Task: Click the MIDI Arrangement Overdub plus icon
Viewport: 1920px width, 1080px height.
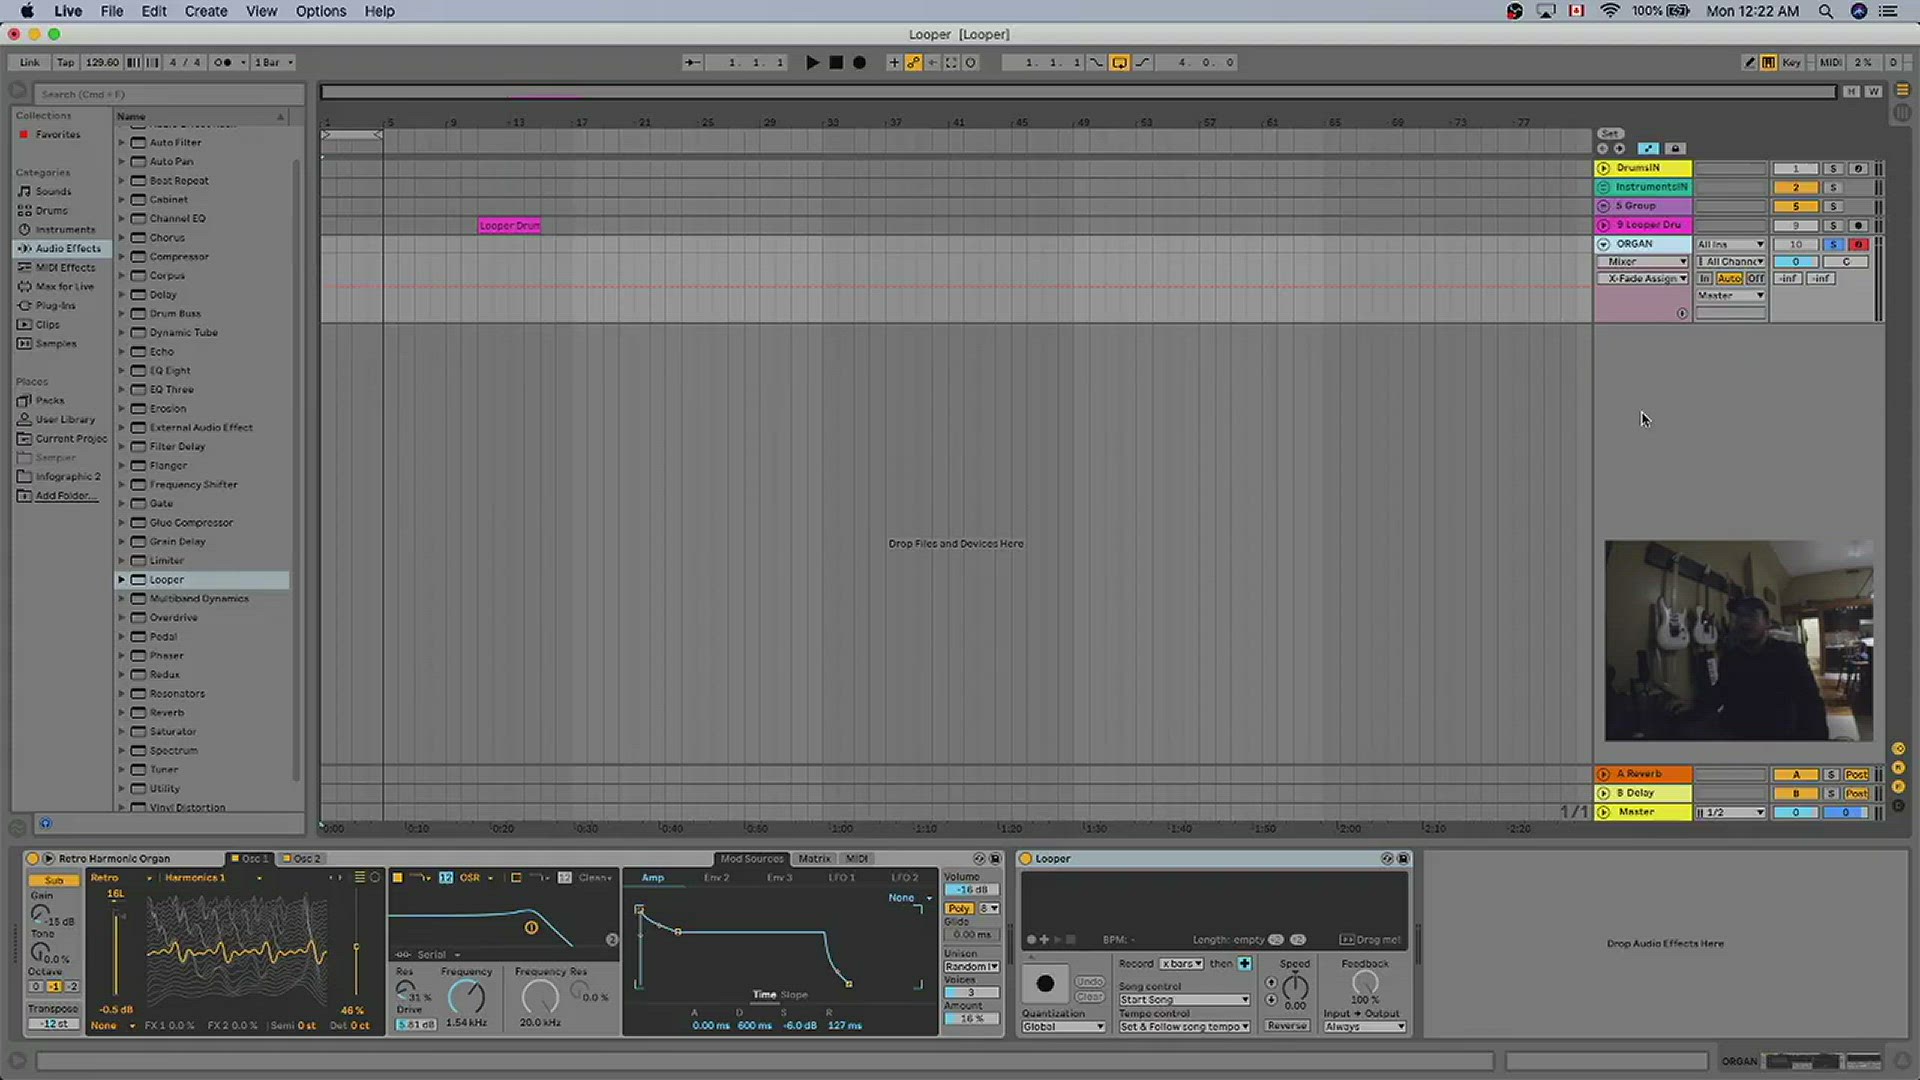Action: coord(894,62)
